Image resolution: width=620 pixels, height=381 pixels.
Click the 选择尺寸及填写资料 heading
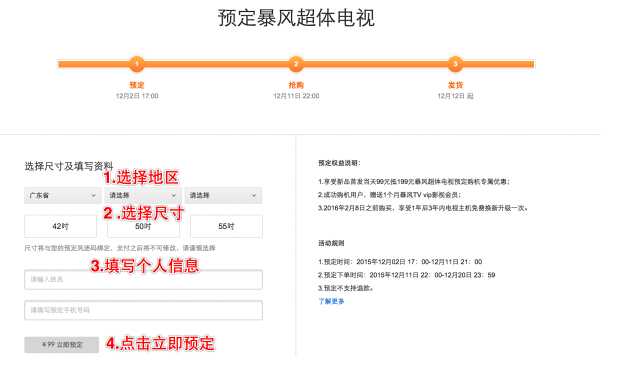(x=69, y=166)
